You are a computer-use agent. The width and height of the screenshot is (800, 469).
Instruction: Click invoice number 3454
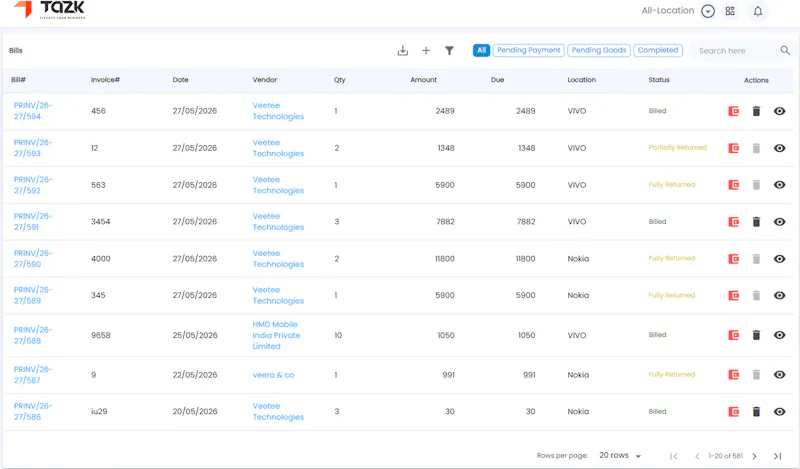point(101,221)
